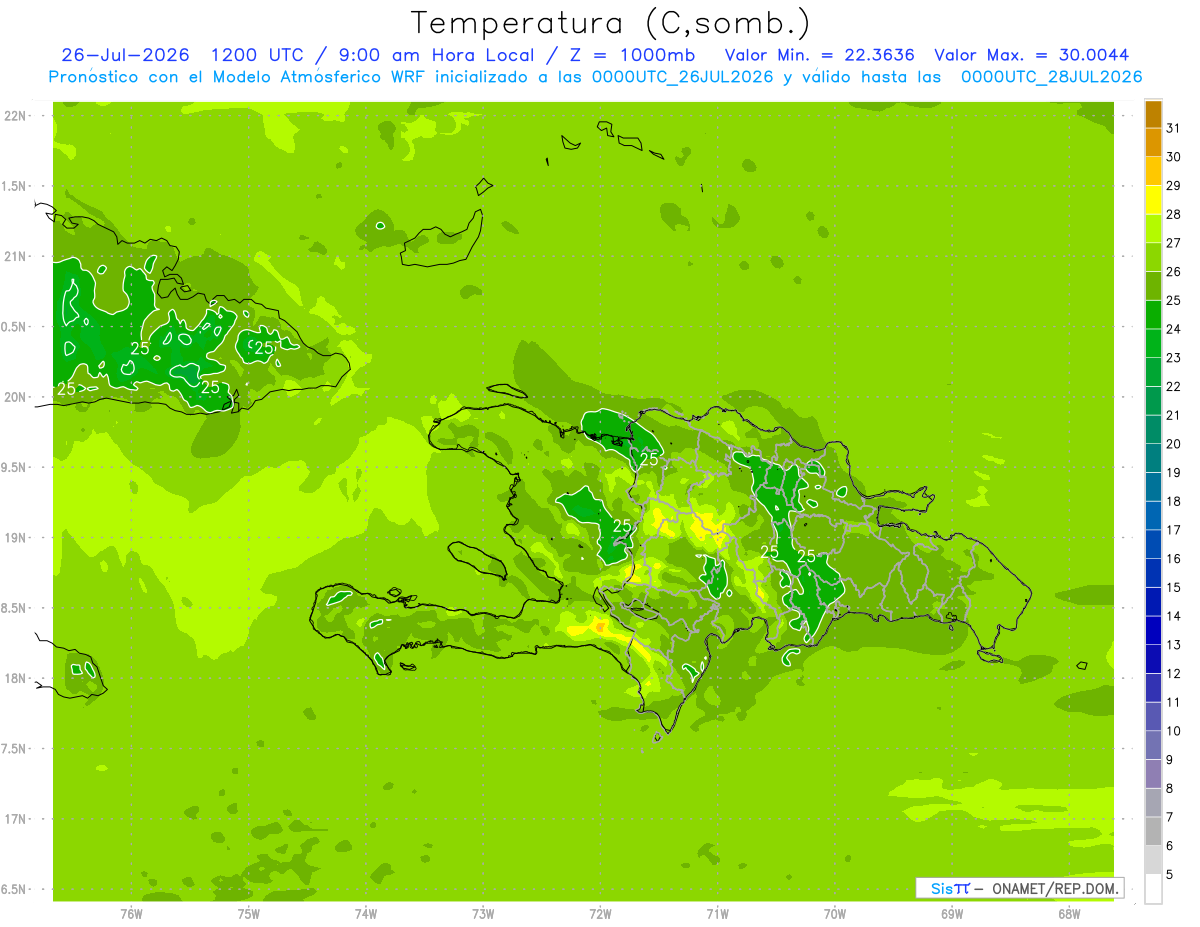Pick the green legend swatch between 24 and 25
Image resolution: width=1200 pixels, height=927 pixels.
click(x=1153, y=315)
